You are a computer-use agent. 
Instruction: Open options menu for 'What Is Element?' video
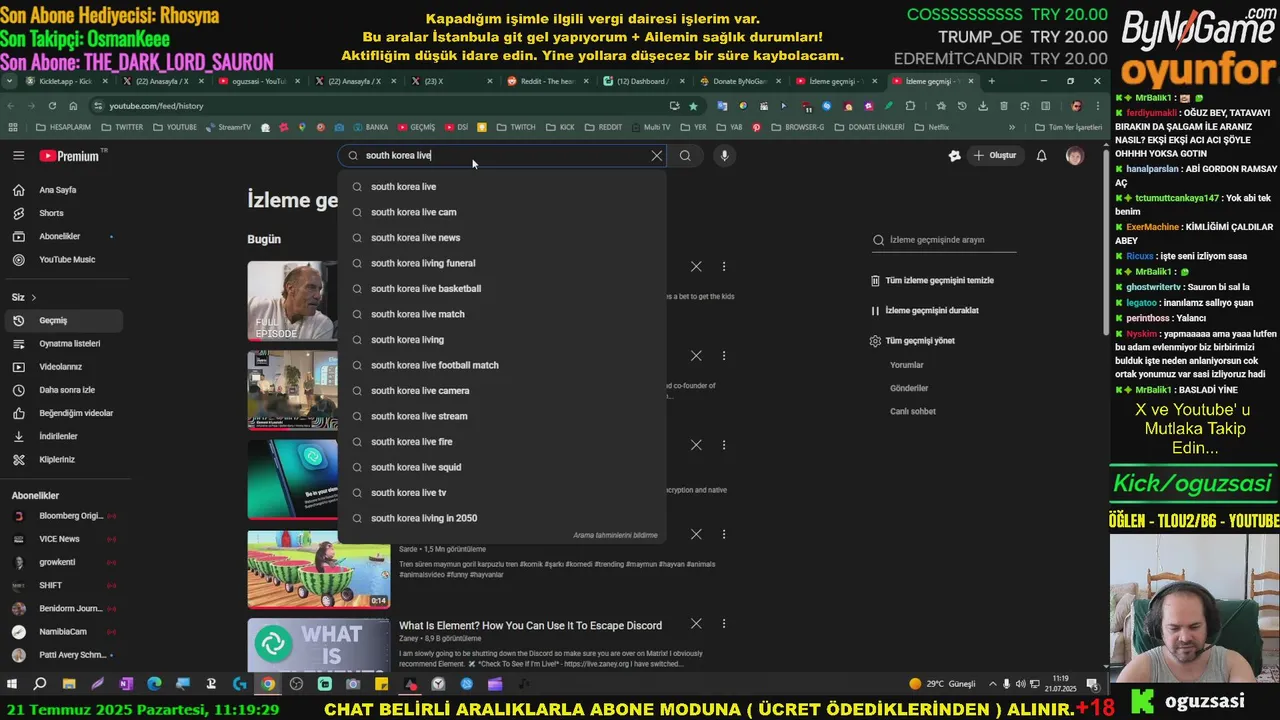pyautogui.click(x=724, y=624)
